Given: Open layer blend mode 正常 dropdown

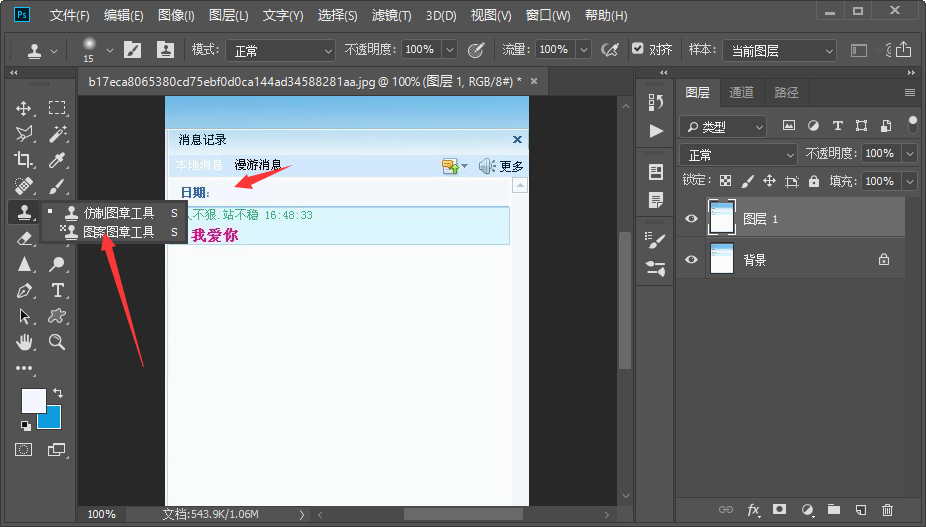Looking at the screenshot, I should coord(738,155).
